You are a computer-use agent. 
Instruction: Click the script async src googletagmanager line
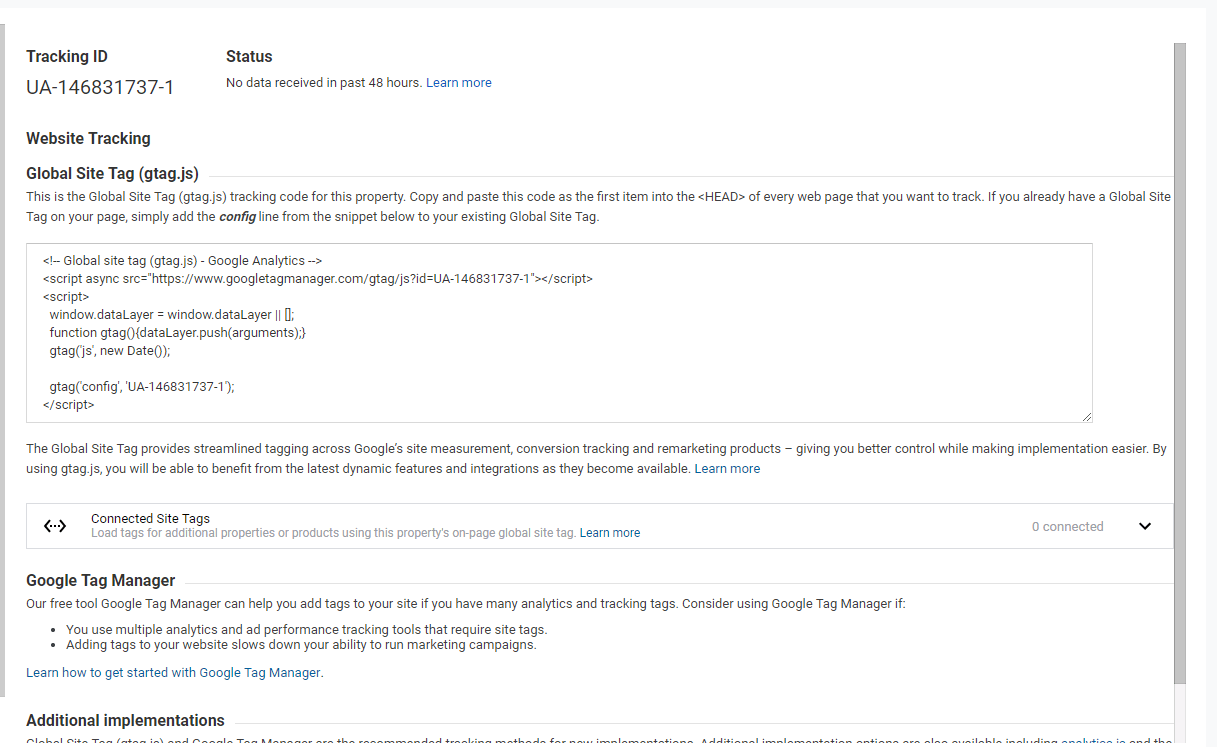(x=318, y=279)
